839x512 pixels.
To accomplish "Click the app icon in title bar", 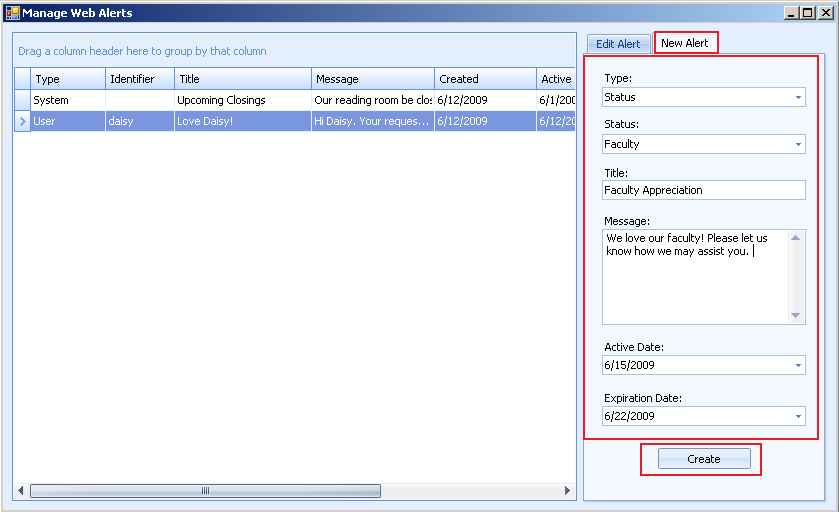I will 12,13.
